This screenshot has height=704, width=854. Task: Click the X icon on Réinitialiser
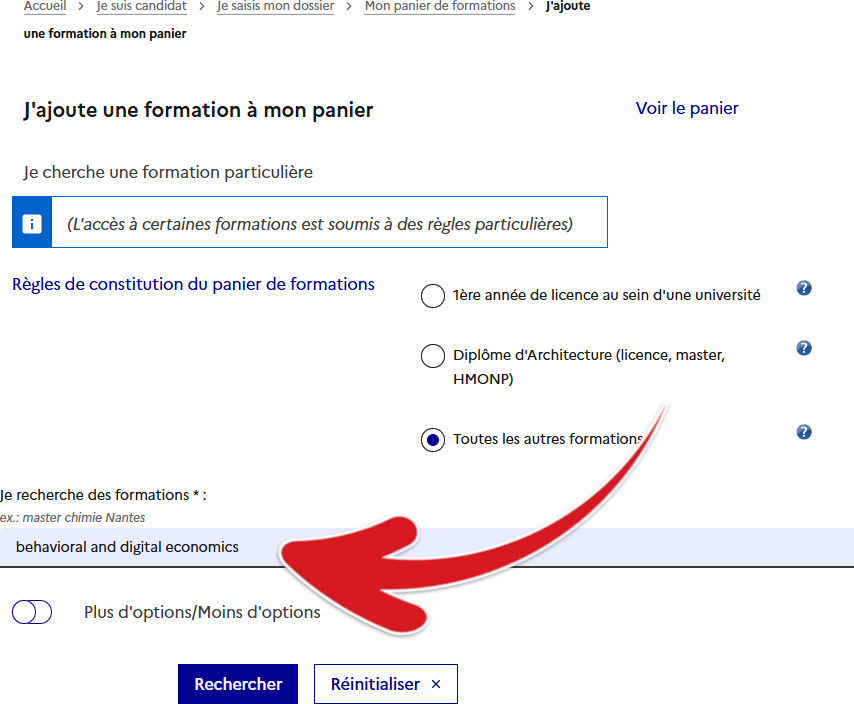[436, 685]
